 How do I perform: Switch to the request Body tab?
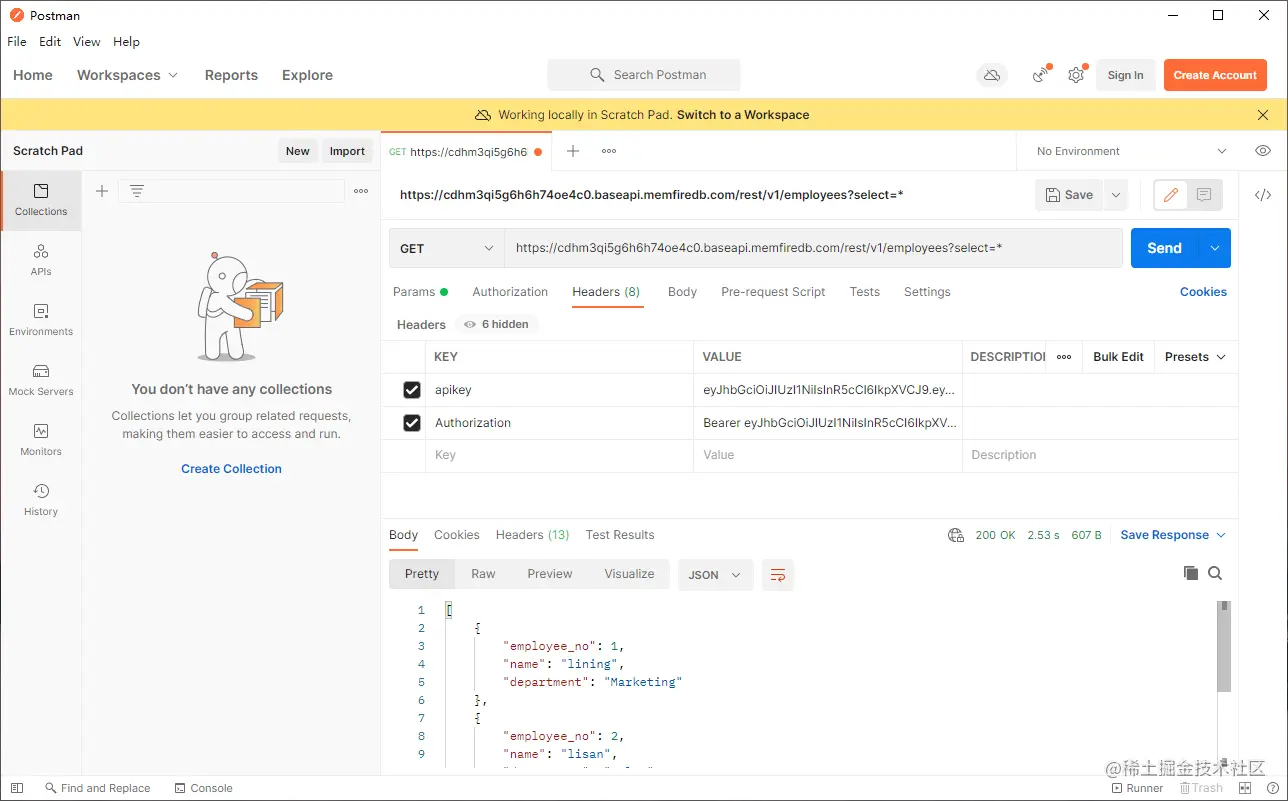[x=682, y=292]
